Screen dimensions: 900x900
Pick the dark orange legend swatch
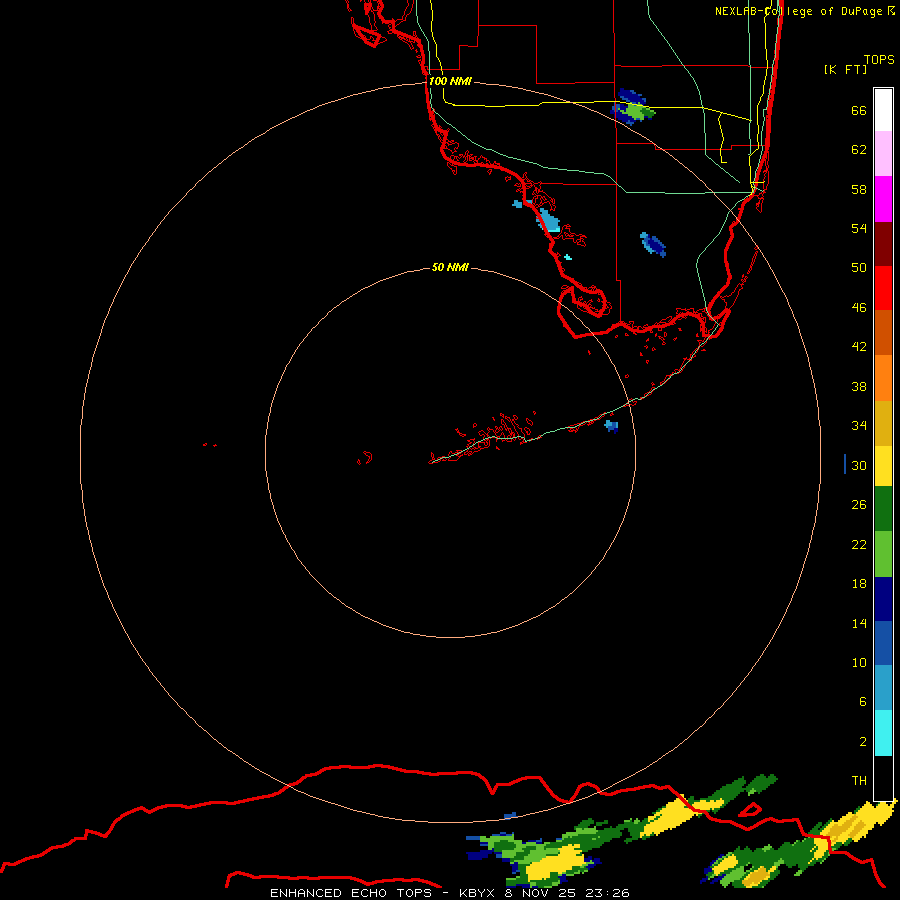(883, 332)
